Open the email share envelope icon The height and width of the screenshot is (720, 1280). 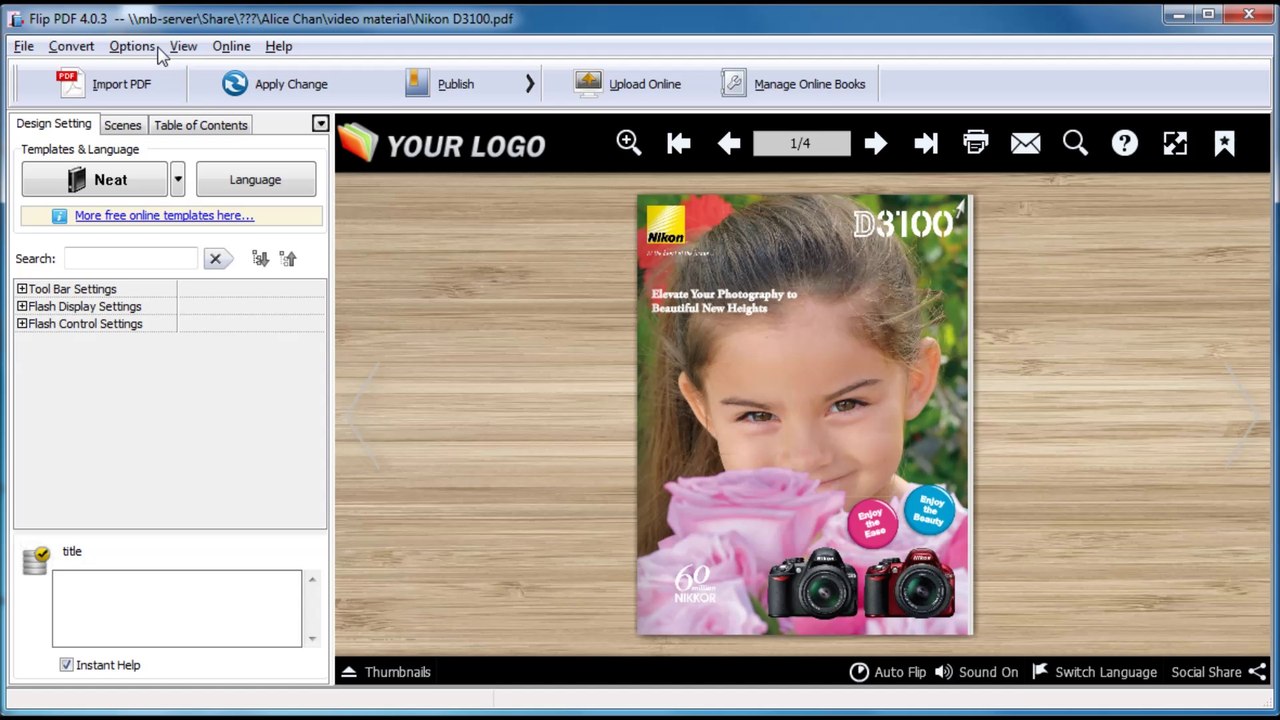pyautogui.click(x=1025, y=144)
